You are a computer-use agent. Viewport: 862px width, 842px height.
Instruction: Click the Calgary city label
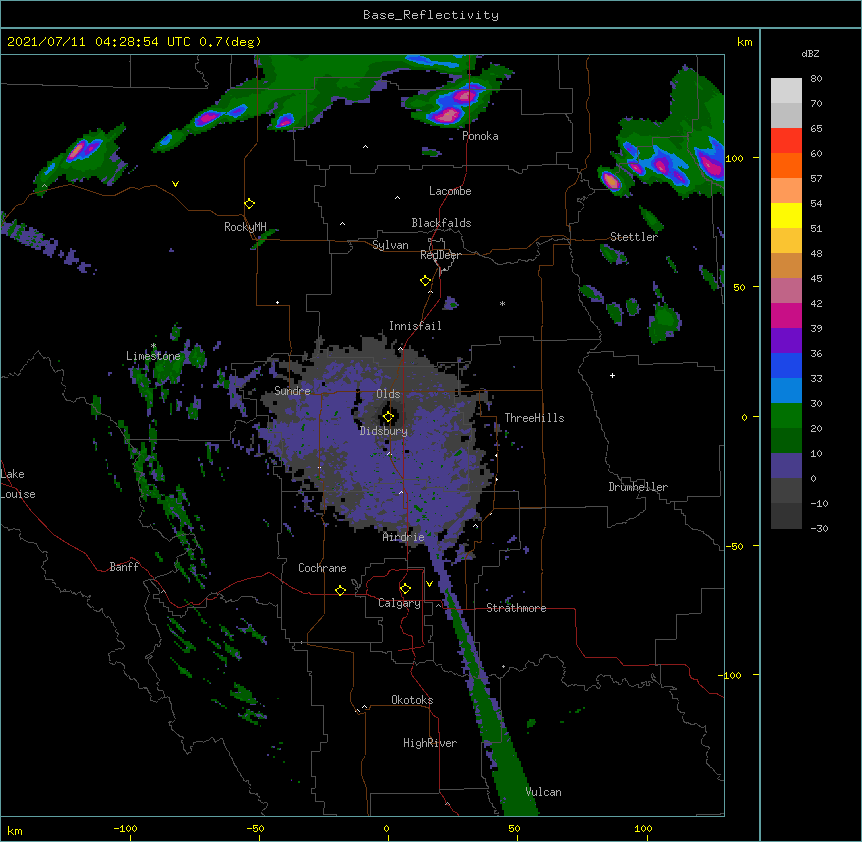(x=399, y=603)
